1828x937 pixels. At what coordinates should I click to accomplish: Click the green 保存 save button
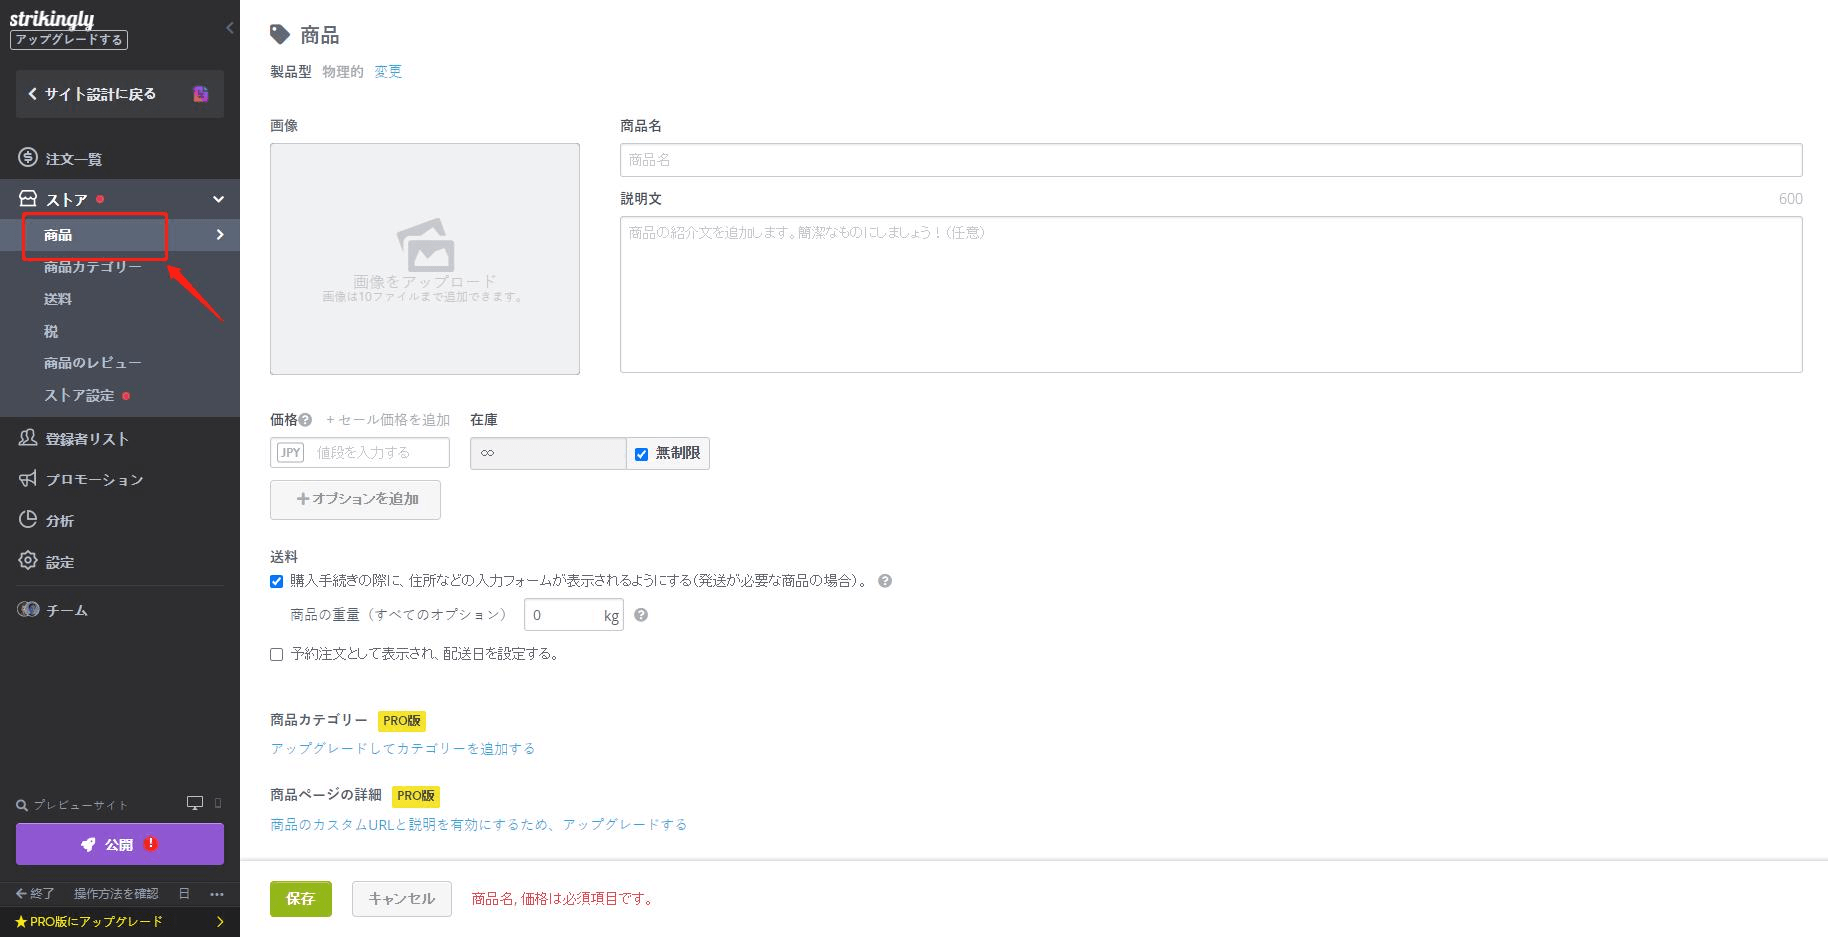coord(300,899)
